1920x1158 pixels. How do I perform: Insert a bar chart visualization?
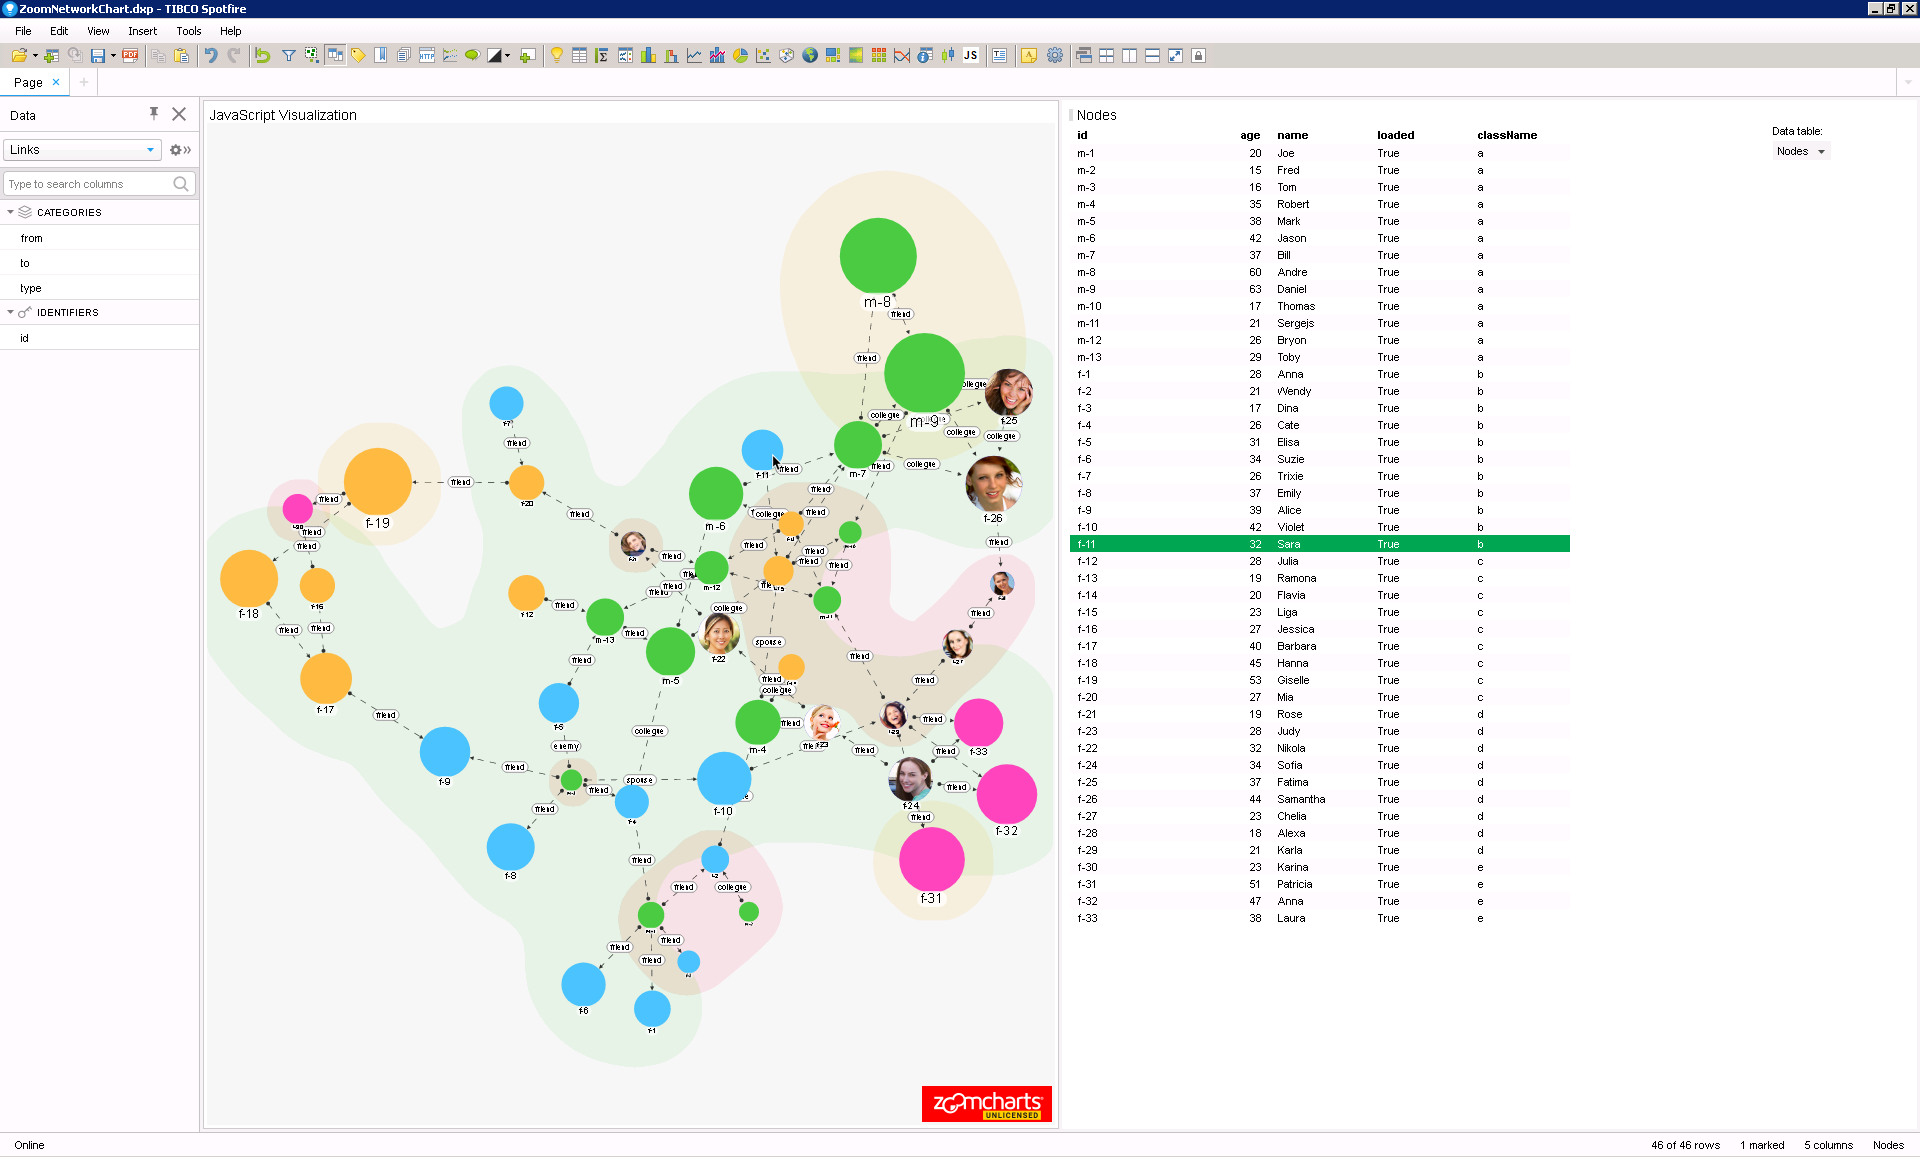coord(648,56)
